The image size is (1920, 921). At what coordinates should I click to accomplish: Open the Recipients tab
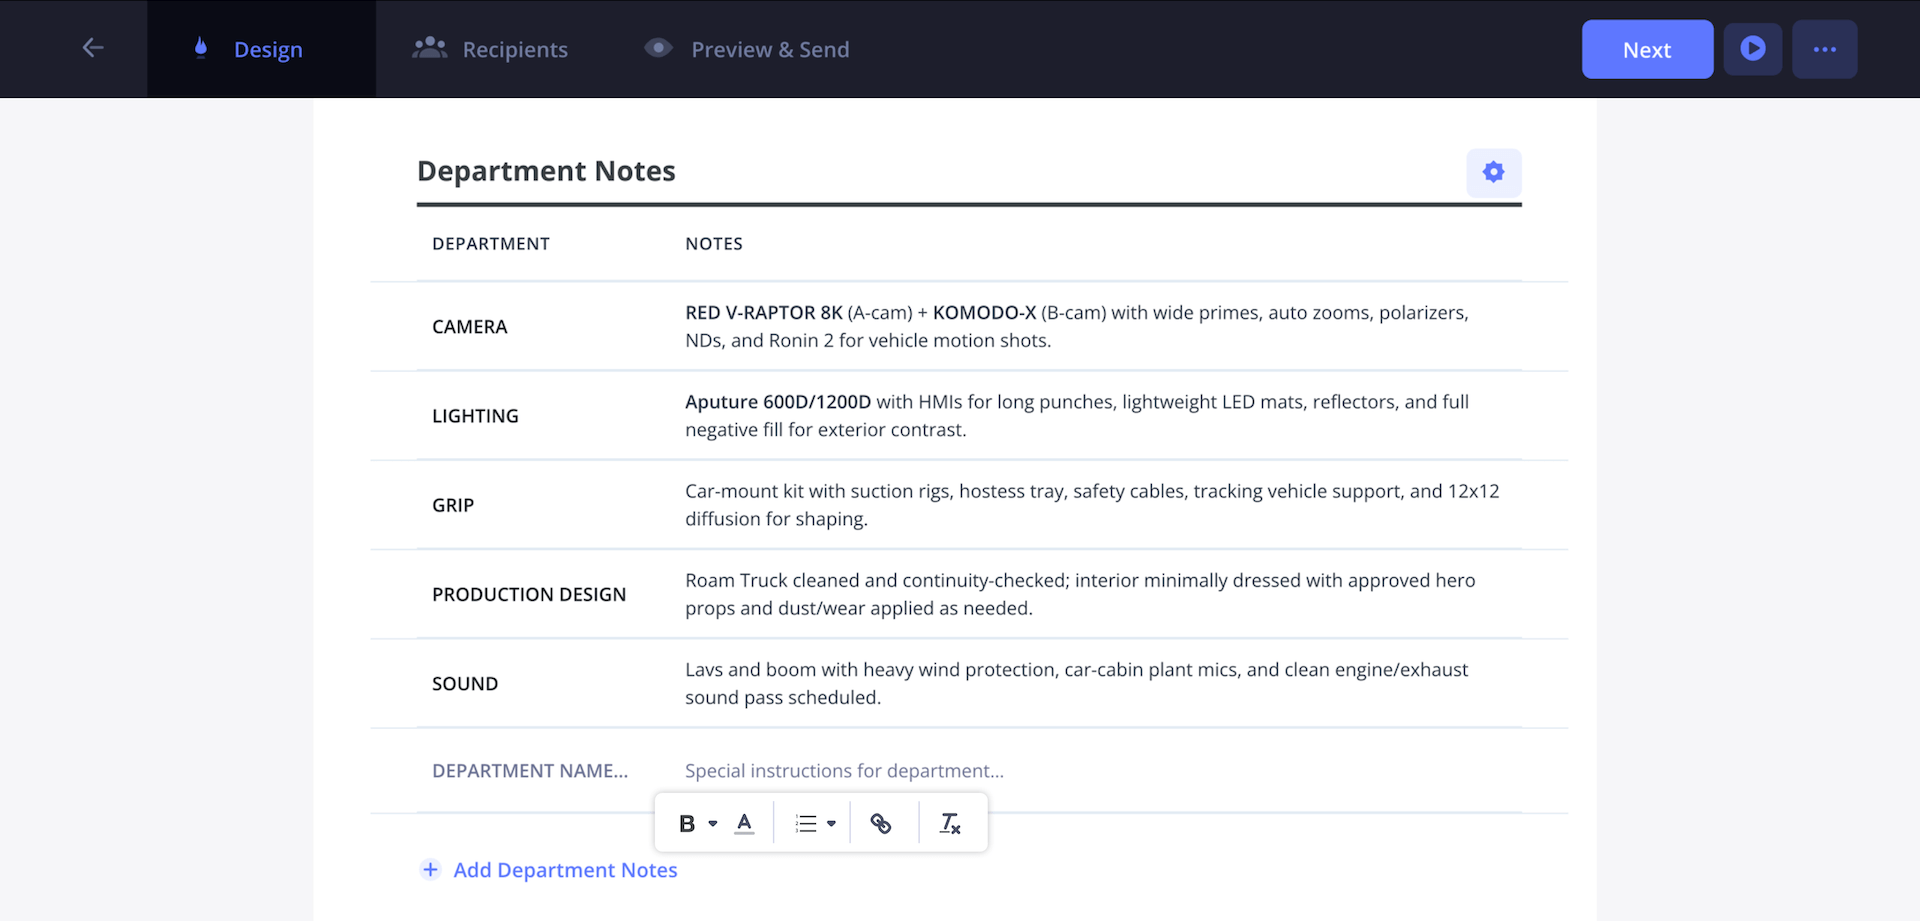491,49
